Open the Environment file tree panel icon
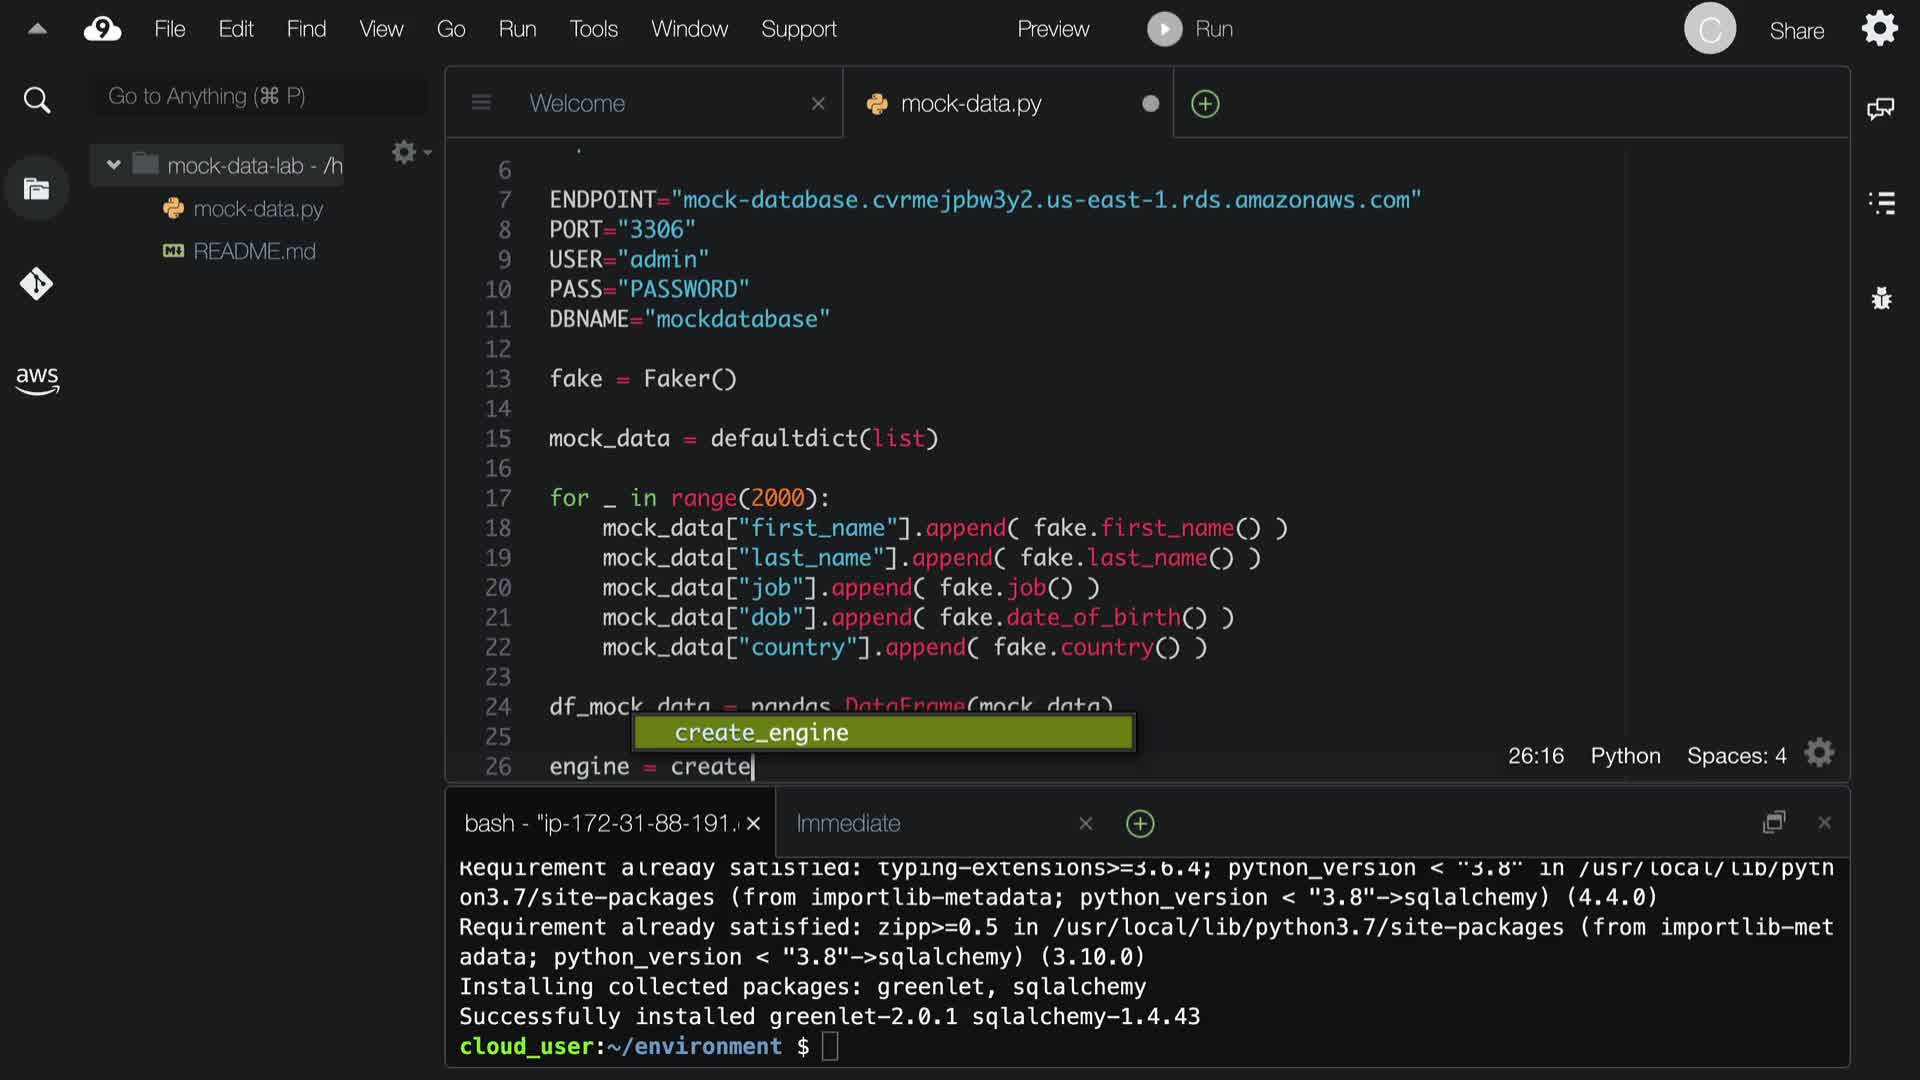1920x1080 pixels. pyautogui.click(x=37, y=189)
